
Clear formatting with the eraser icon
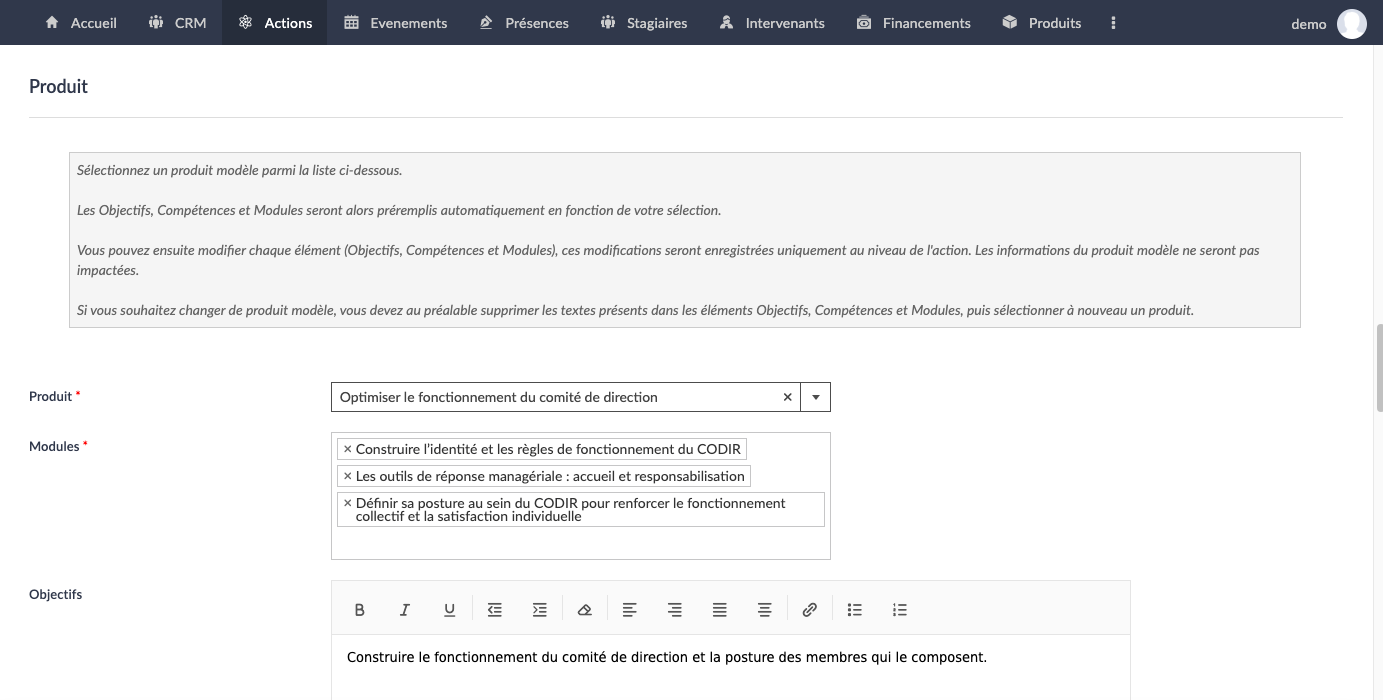pyautogui.click(x=585, y=609)
